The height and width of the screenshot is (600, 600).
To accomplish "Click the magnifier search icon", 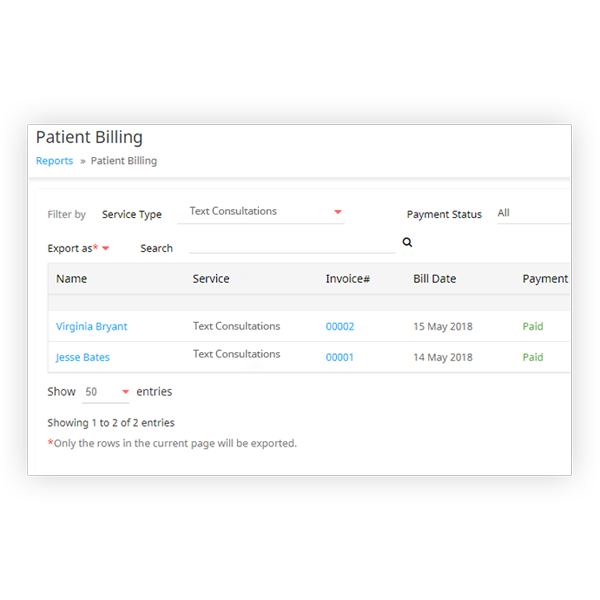I will [x=408, y=242].
